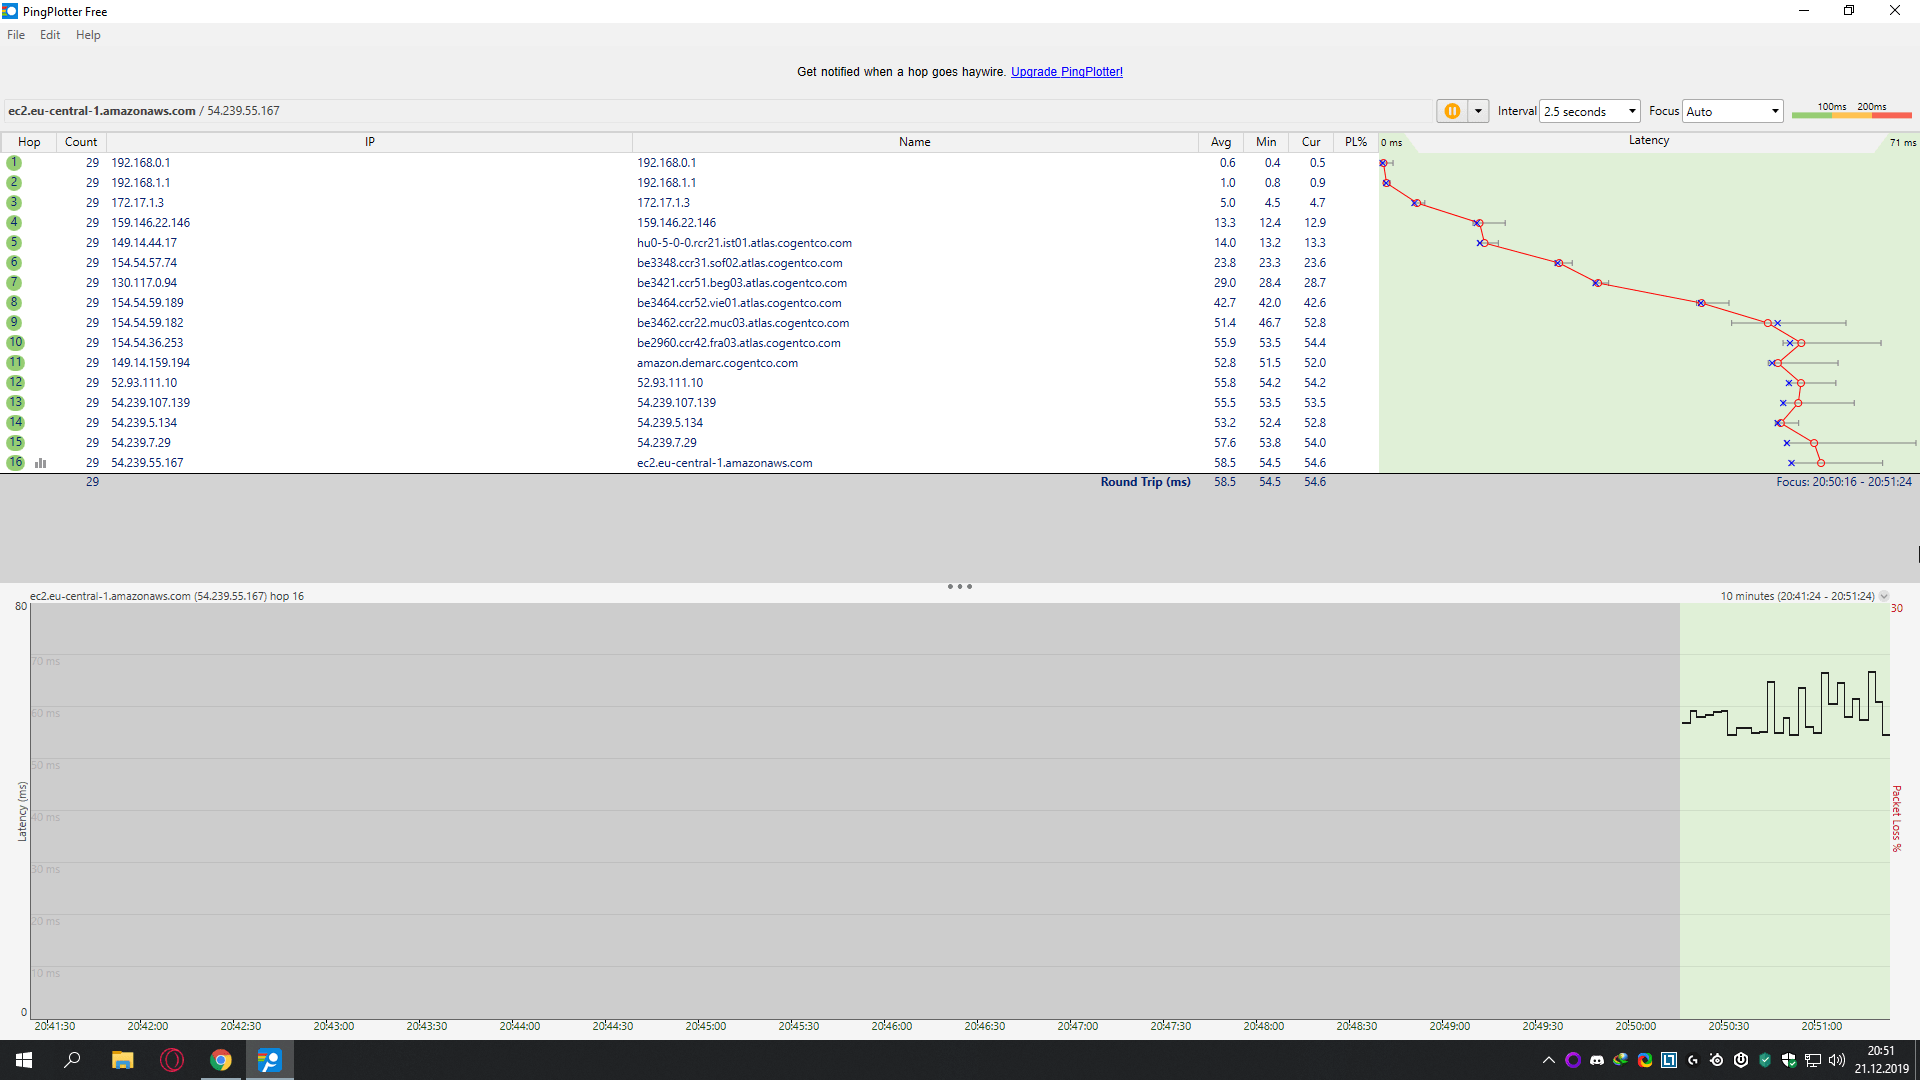Open the Focus Auto dropdown
This screenshot has height=1080, width=1920.
tap(1732, 111)
